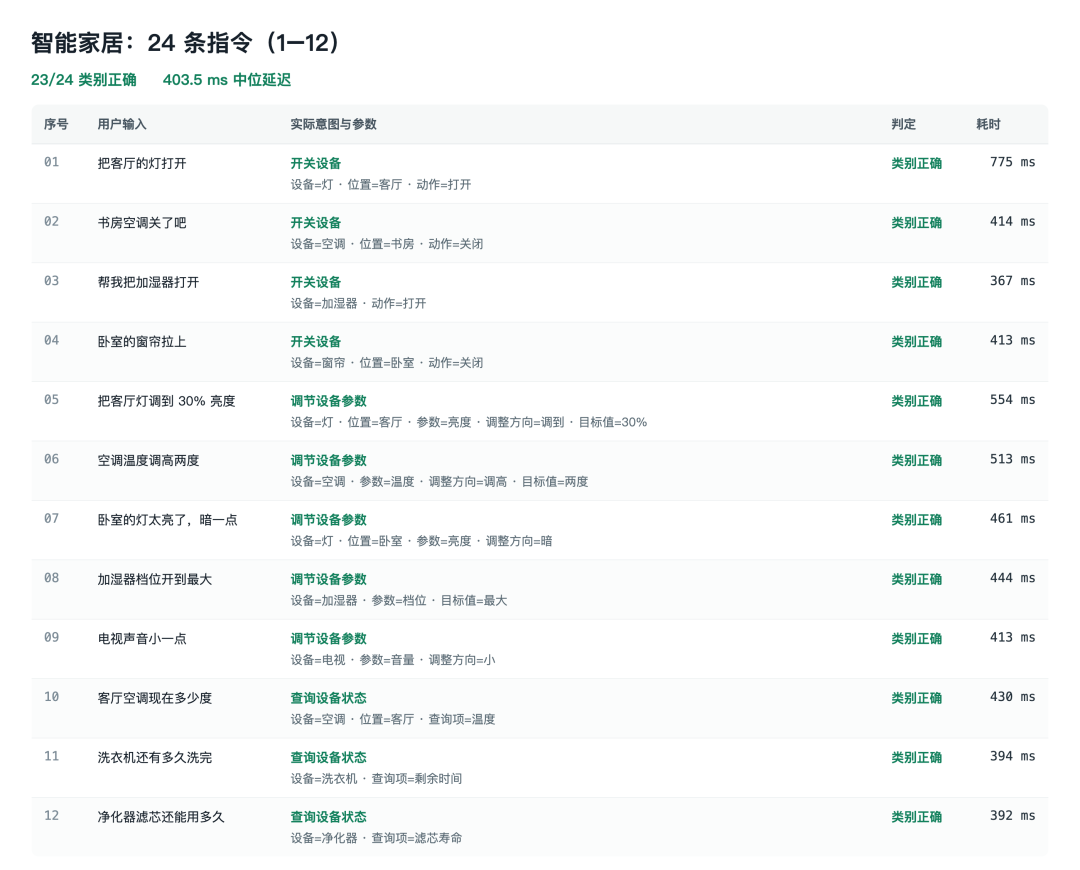Click the 开关设备 intent in row 01
The image size is (1080, 870).
pyautogui.click(x=315, y=163)
